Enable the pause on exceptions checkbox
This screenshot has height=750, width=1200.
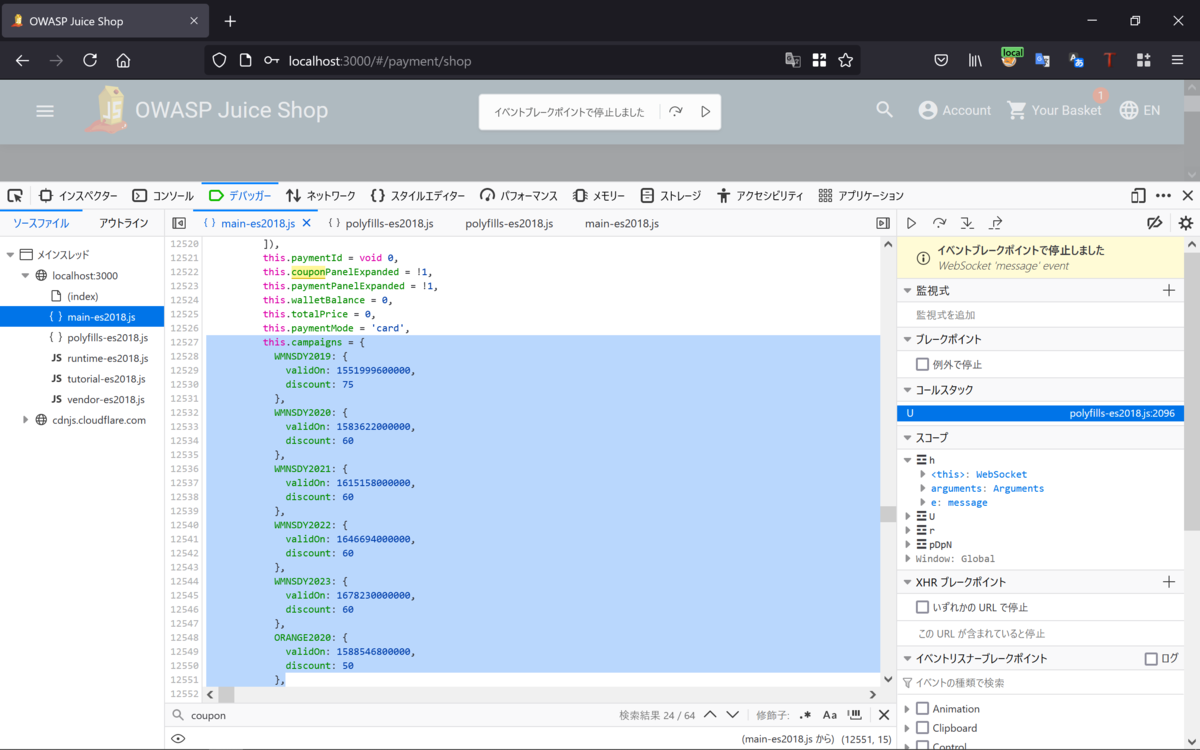[923, 364]
